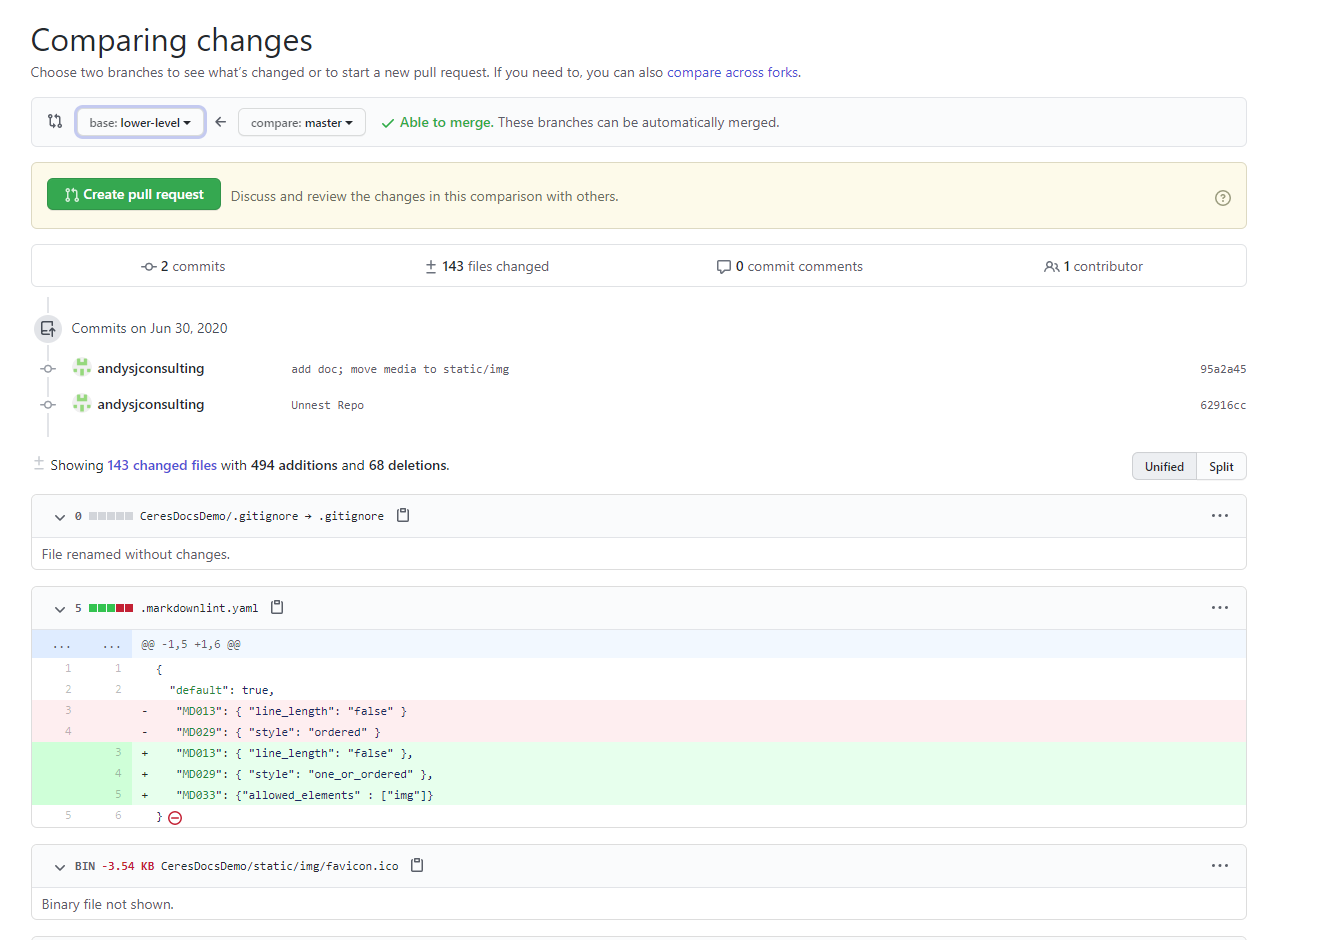Click the swap branches icon
This screenshot has width=1325, height=940.
pyautogui.click(x=54, y=121)
